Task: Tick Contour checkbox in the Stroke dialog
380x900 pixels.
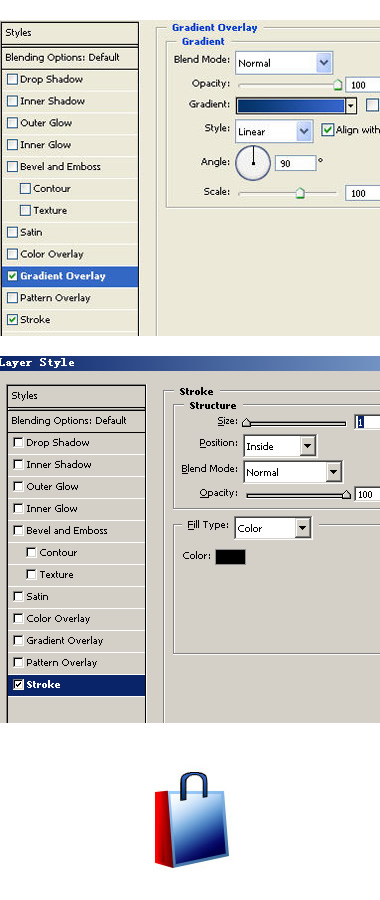Action: (32, 552)
